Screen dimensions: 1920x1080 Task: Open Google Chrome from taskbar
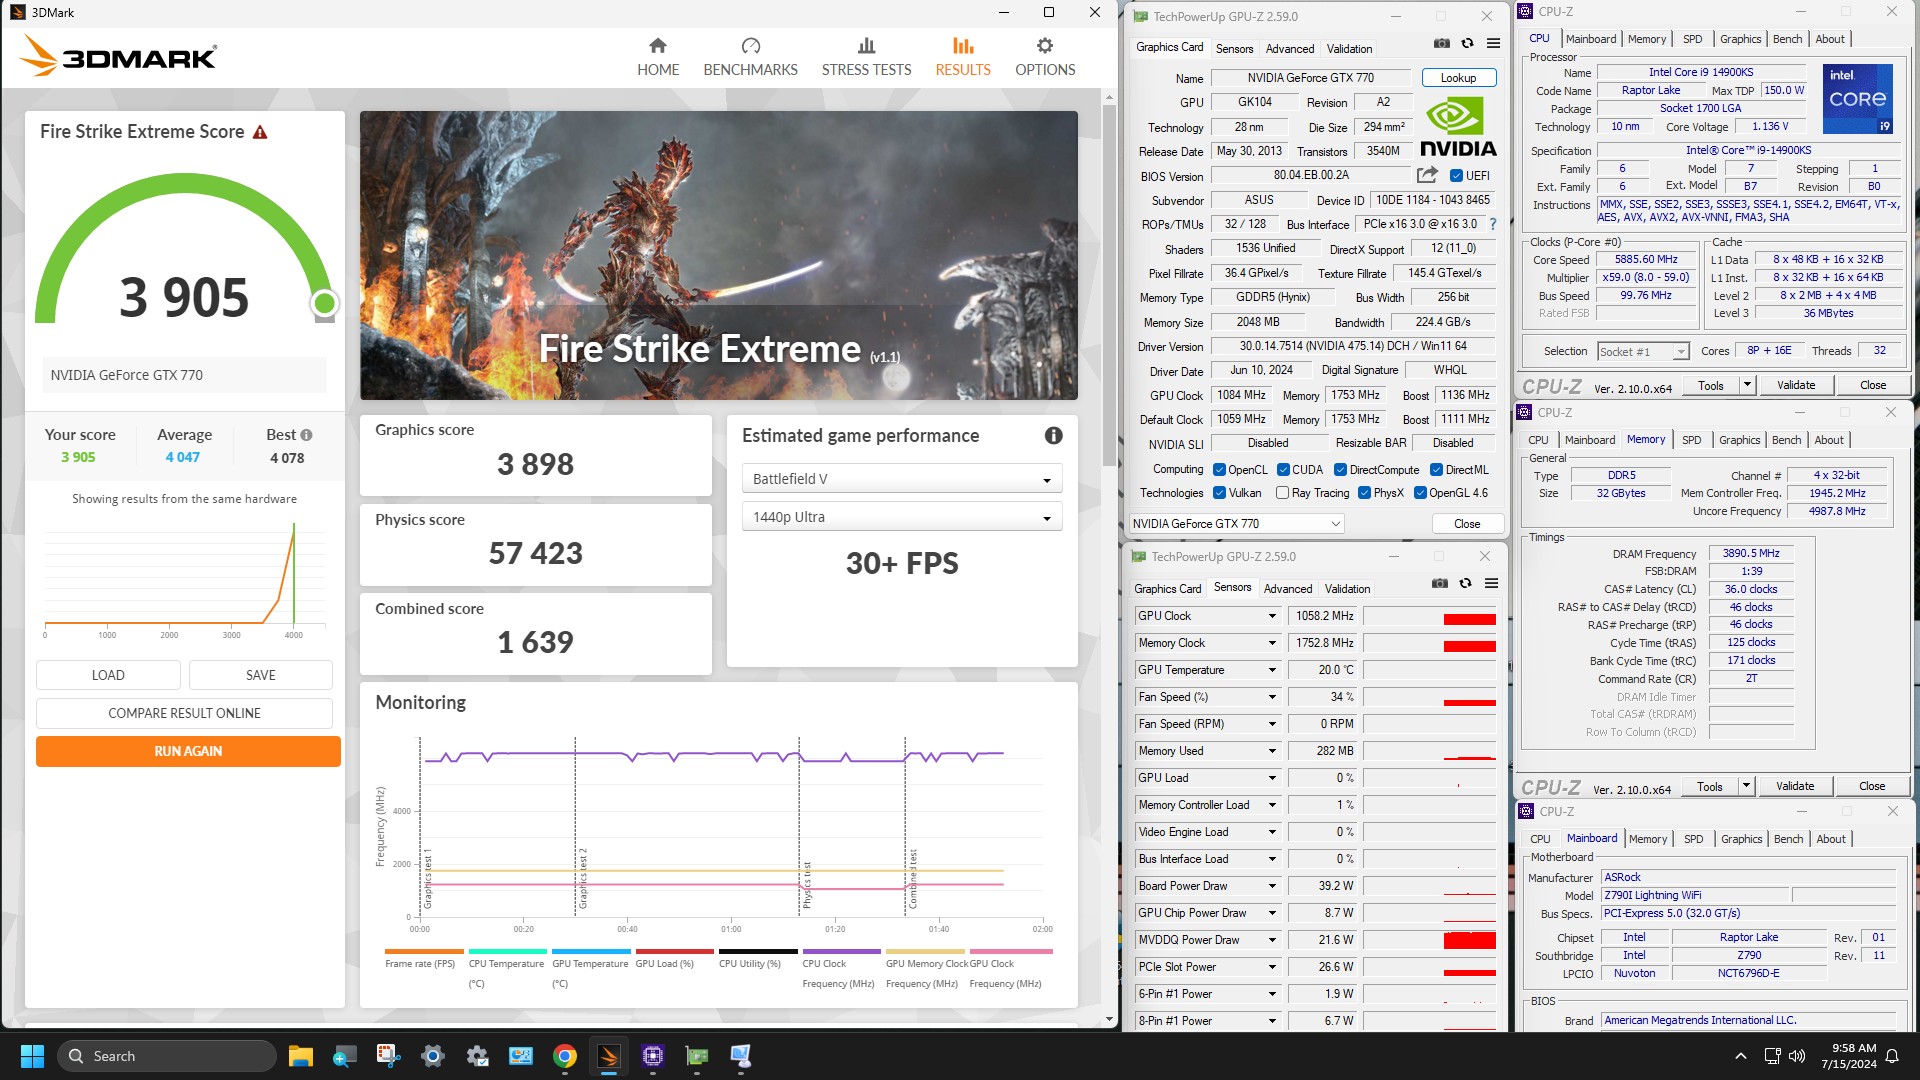coord(565,1056)
